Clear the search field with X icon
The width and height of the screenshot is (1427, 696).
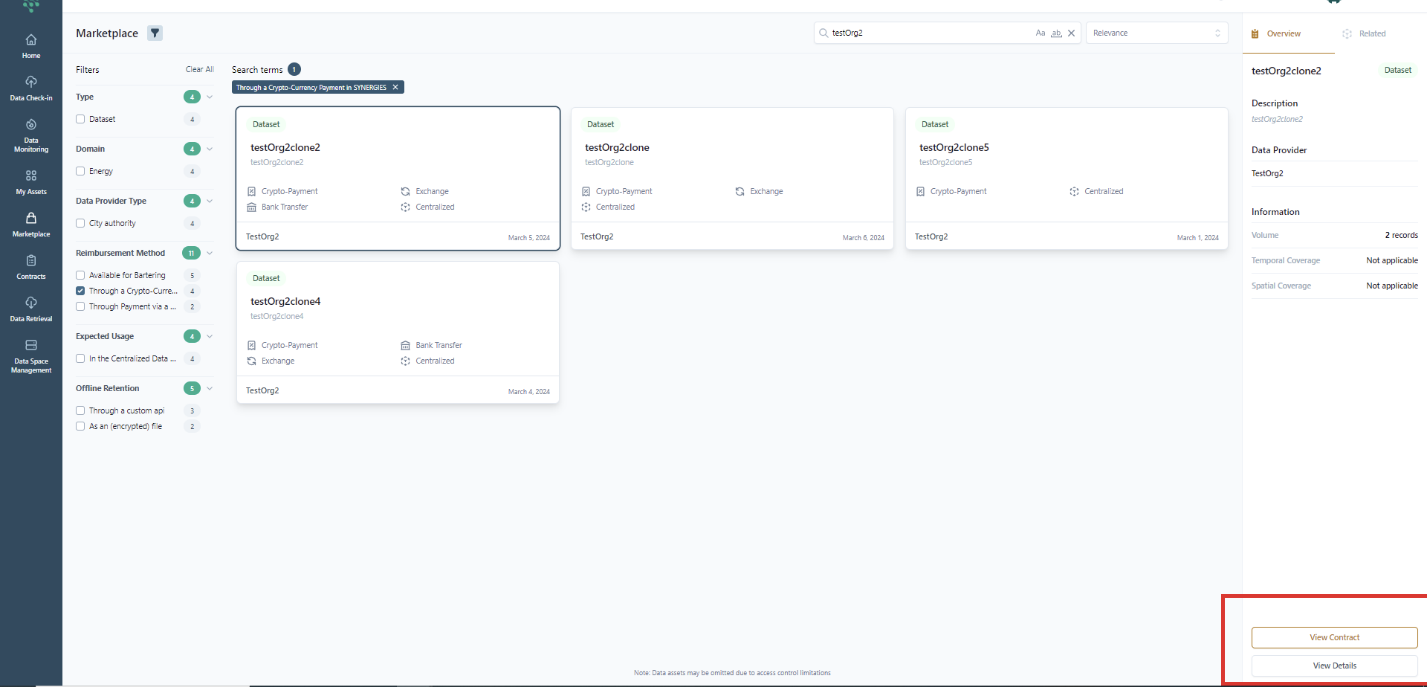coord(1071,33)
